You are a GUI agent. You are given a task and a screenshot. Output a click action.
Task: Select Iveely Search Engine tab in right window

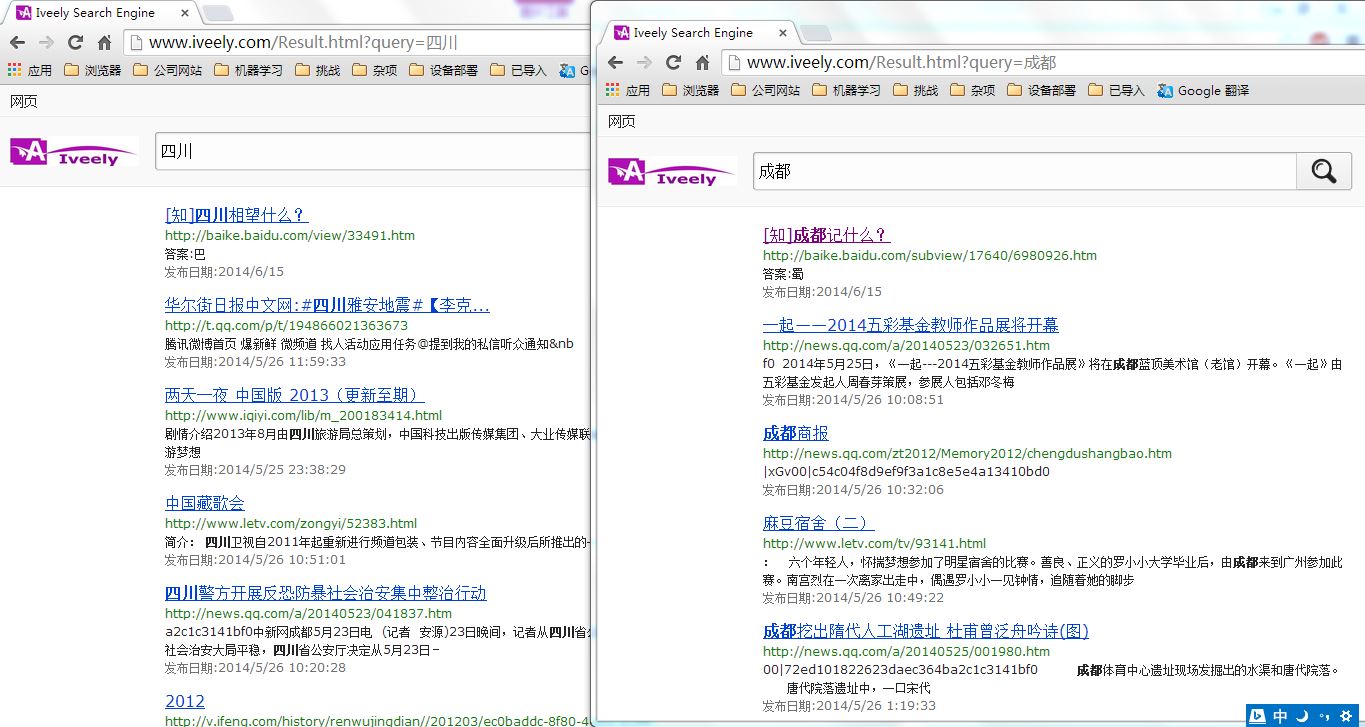tap(698, 33)
